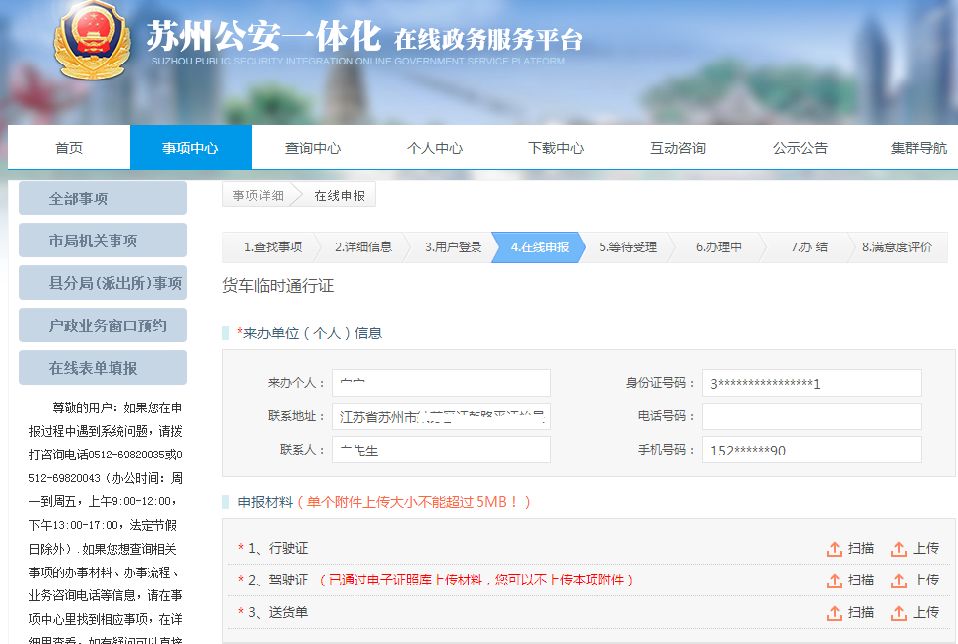Viewport: 958px width, 644px height.
Task: Click the 电话号码 input field
Action: [x=811, y=416]
